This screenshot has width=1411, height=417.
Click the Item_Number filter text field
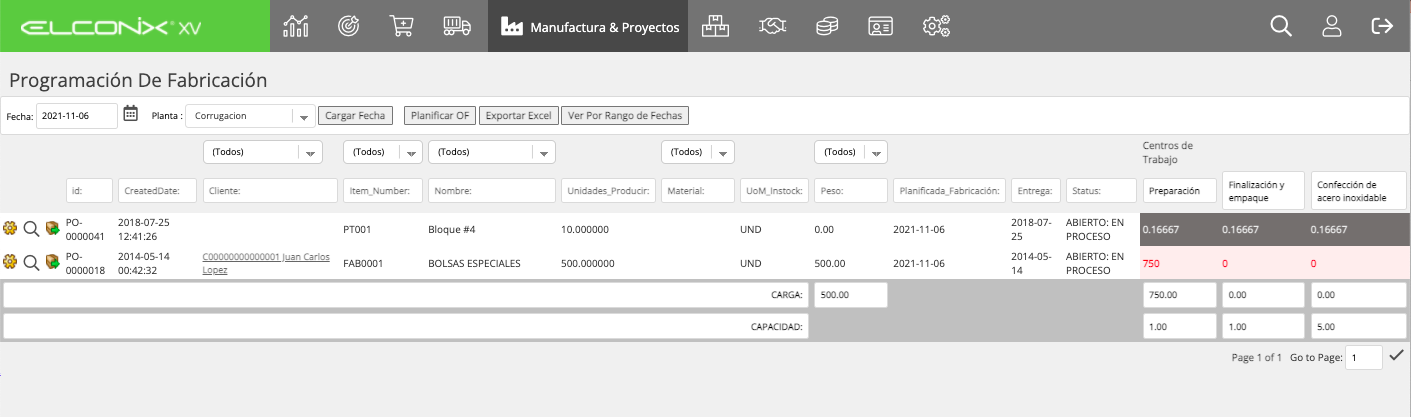click(383, 190)
